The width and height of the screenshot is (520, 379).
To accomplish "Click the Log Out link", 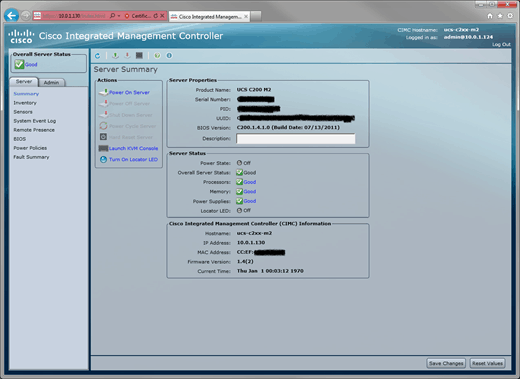I will pyautogui.click(x=501, y=44).
